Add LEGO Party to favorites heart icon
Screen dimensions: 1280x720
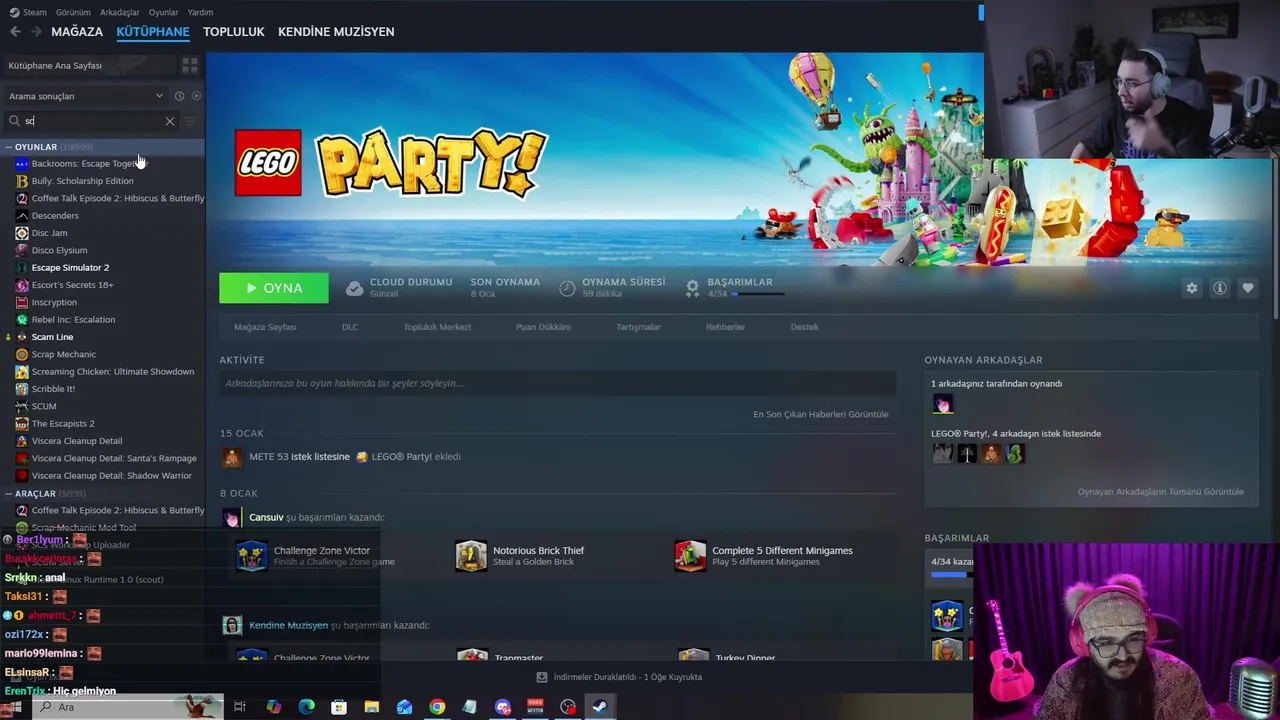point(1247,288)
